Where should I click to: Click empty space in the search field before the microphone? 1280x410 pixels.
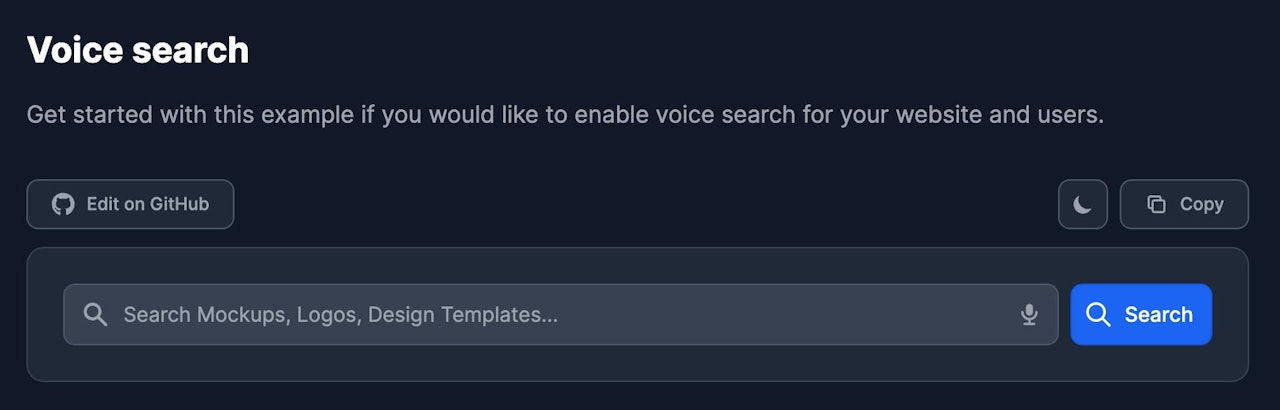click(800, 315)
